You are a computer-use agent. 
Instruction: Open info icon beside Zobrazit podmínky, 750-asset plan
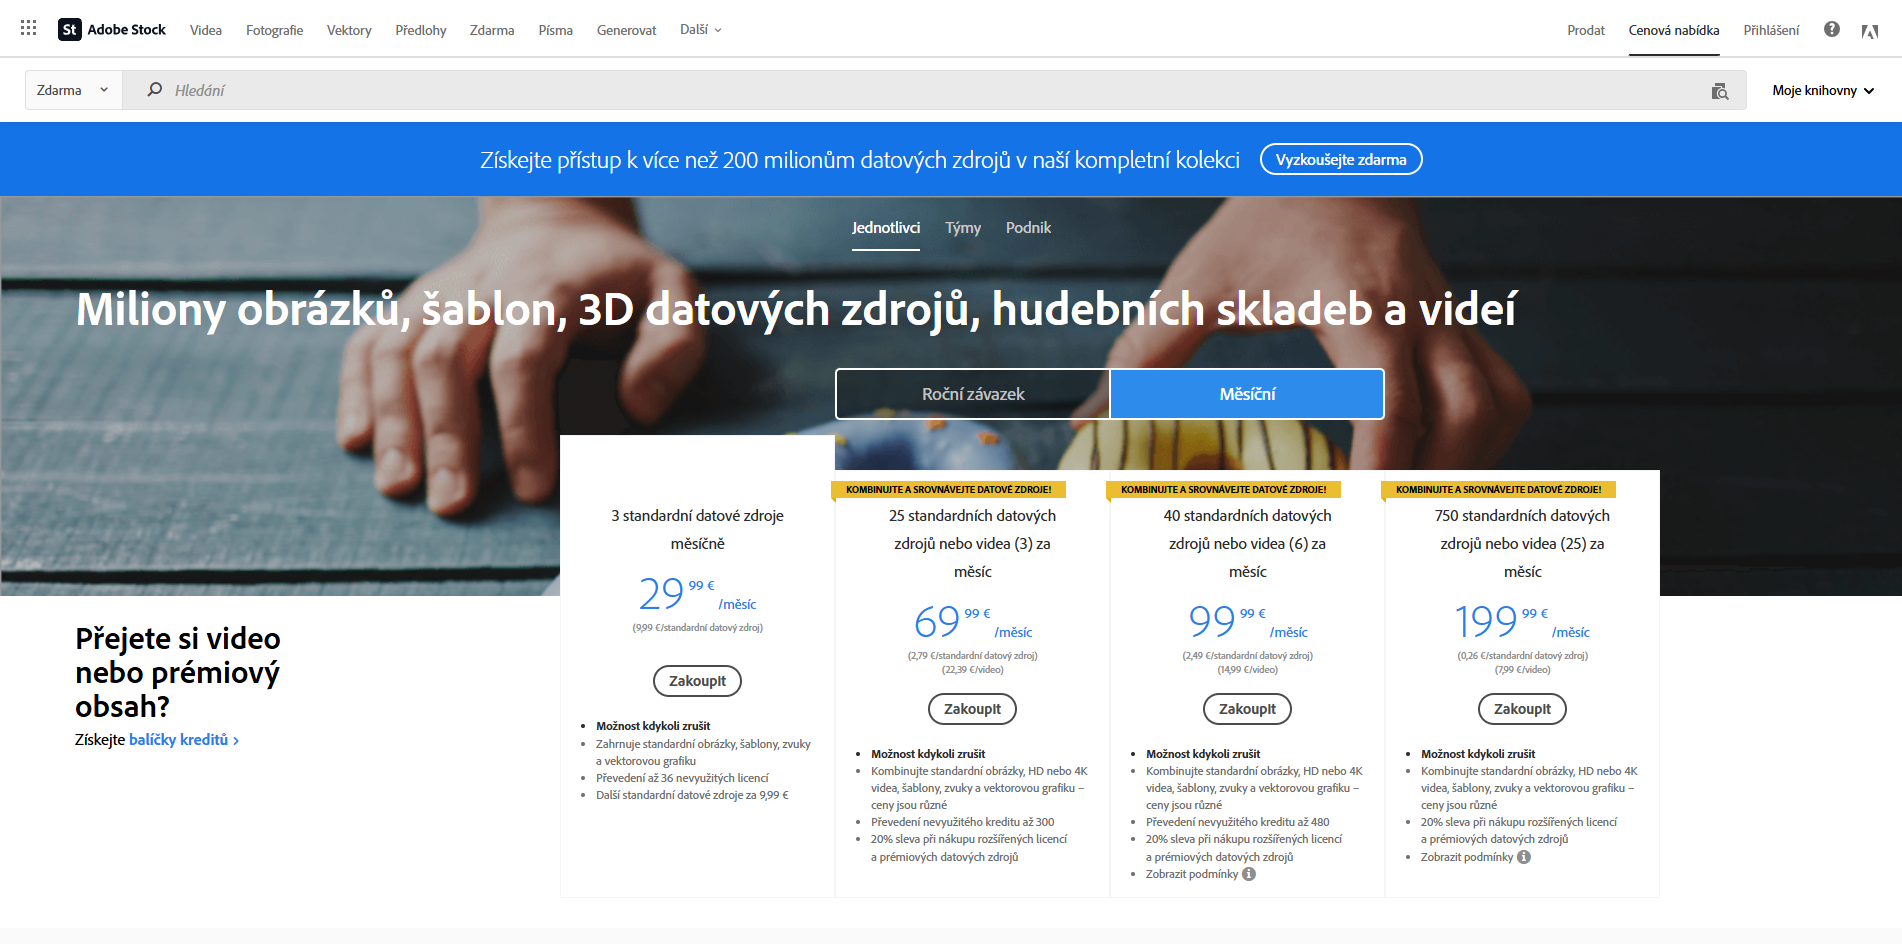click(1524, 857)
